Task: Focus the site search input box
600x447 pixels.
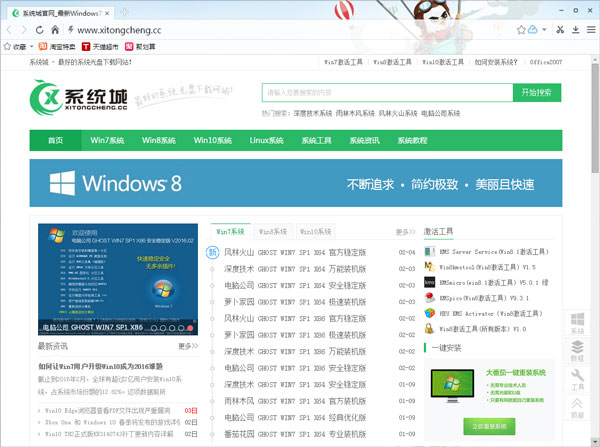Action: 387,93
